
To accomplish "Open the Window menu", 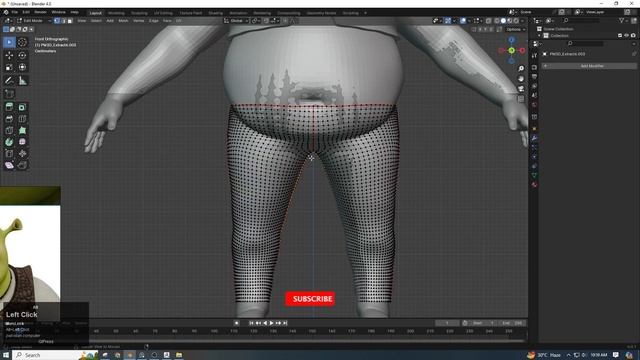I will pyautogui.click(x=58, y=12).
